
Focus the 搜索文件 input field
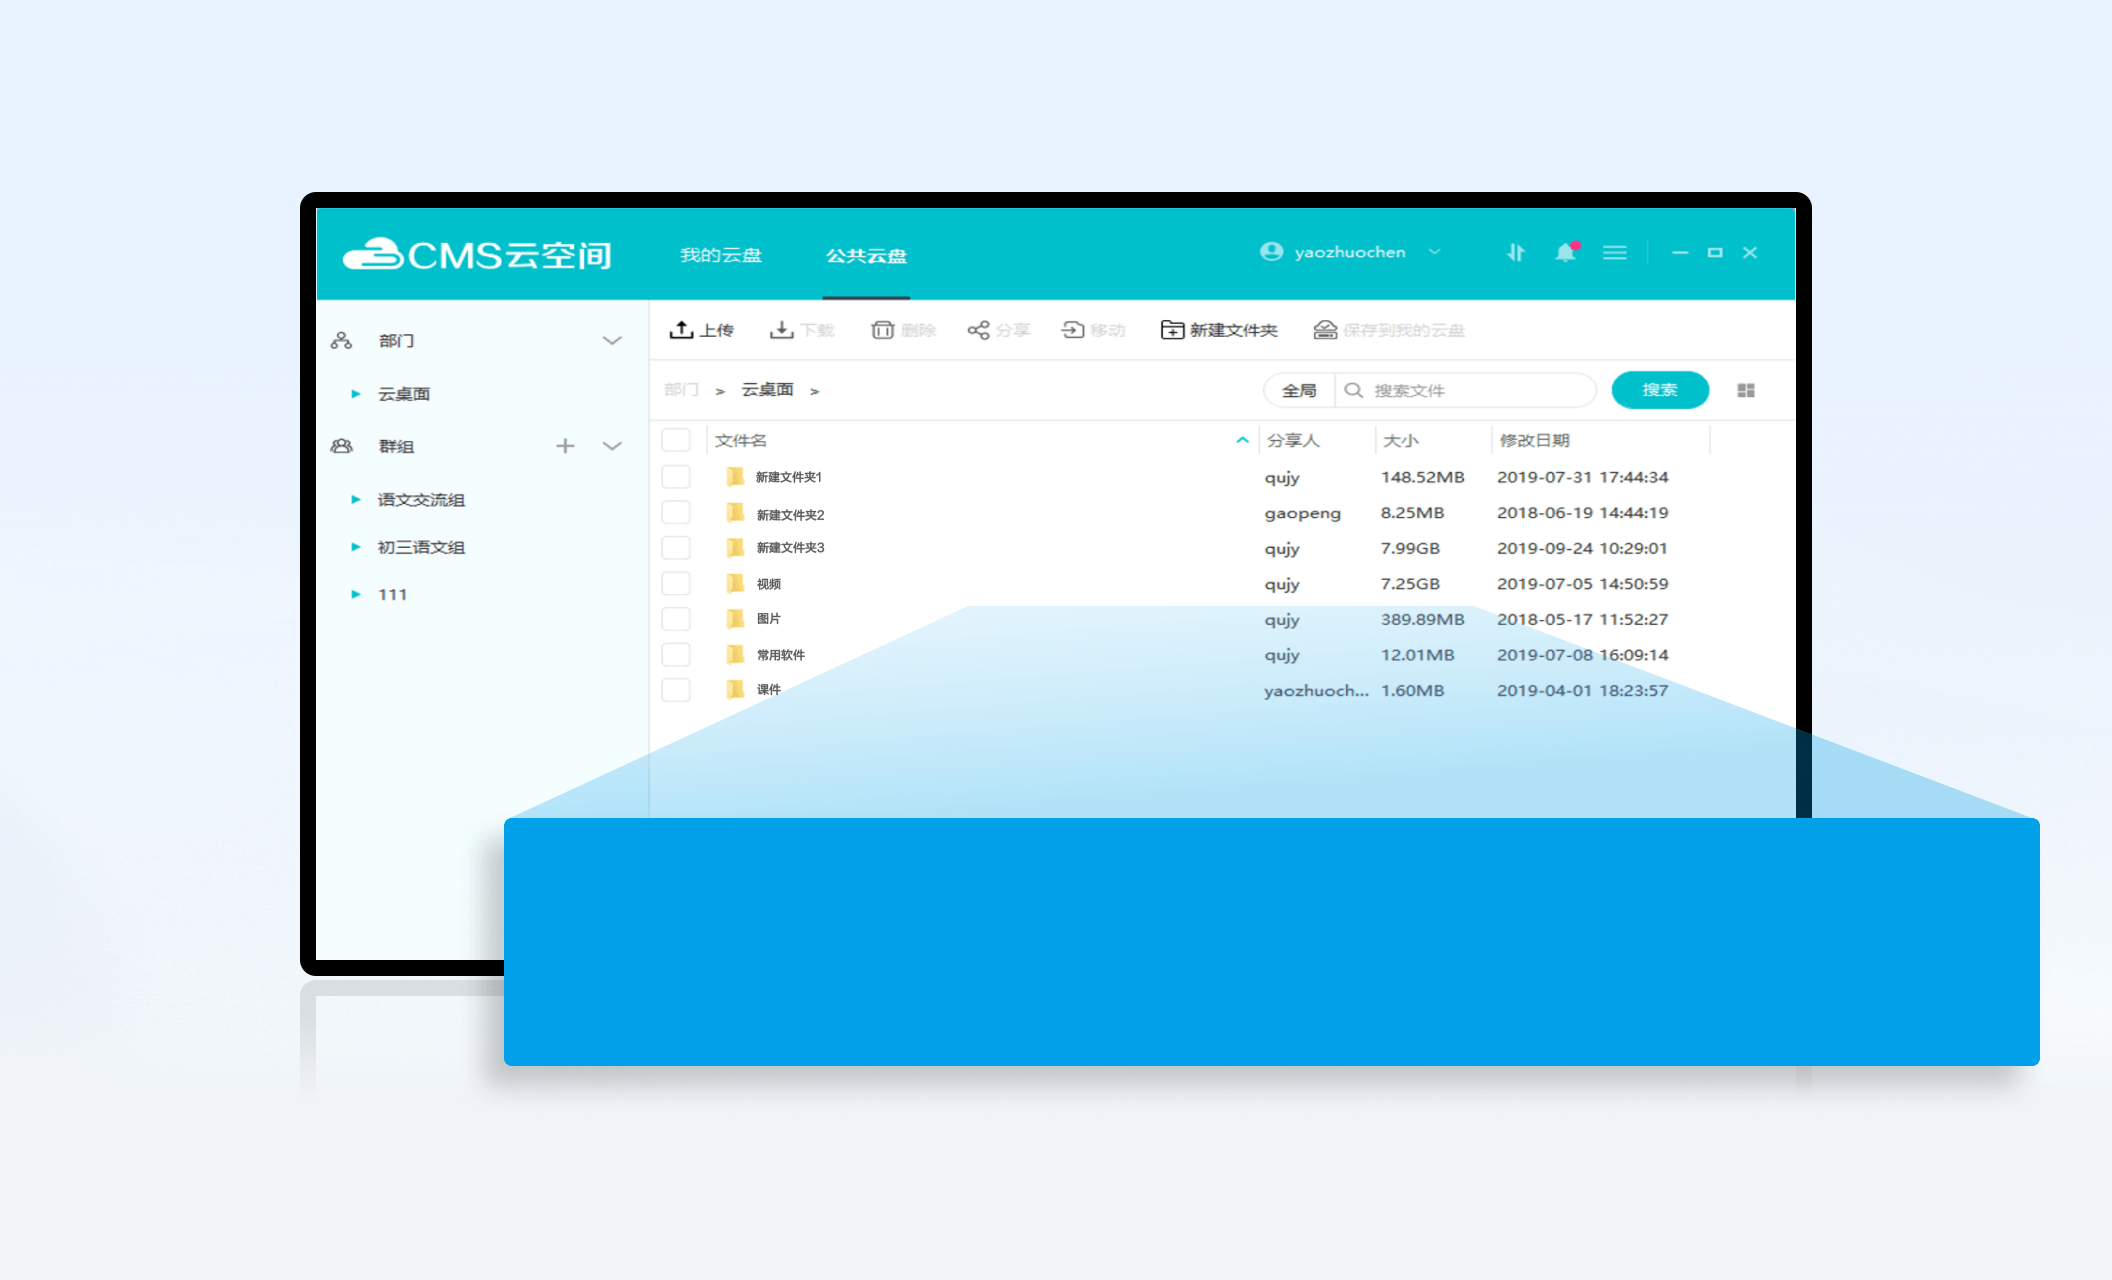point(1466,390)
